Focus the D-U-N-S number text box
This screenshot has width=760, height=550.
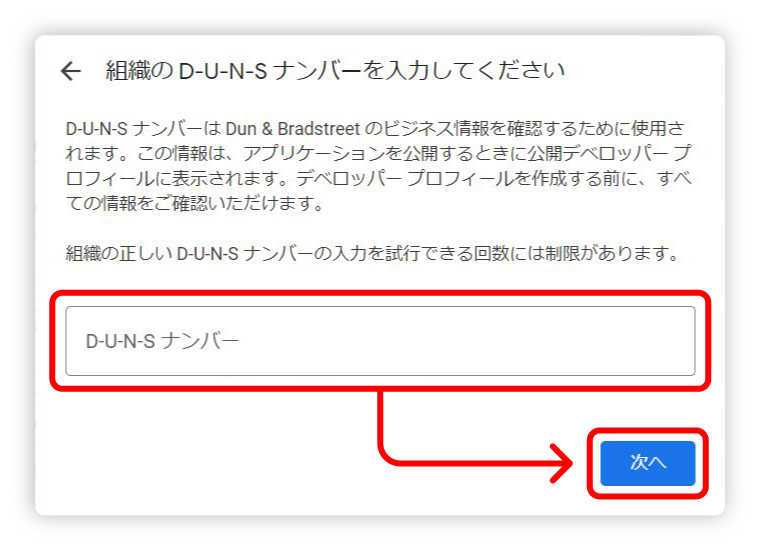coord(380,341)
